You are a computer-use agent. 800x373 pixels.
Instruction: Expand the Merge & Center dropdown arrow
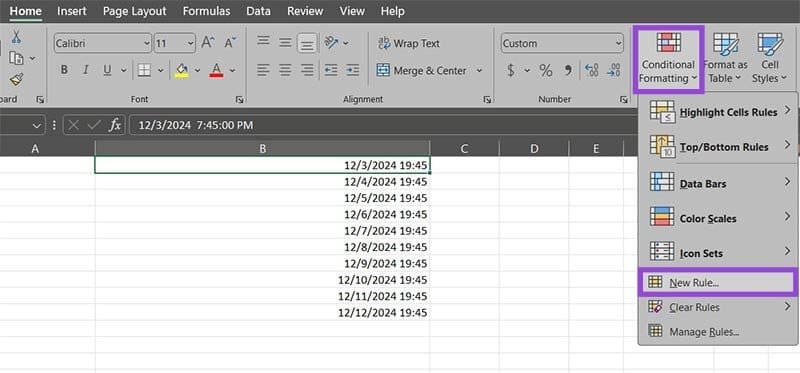coord(479,71)
